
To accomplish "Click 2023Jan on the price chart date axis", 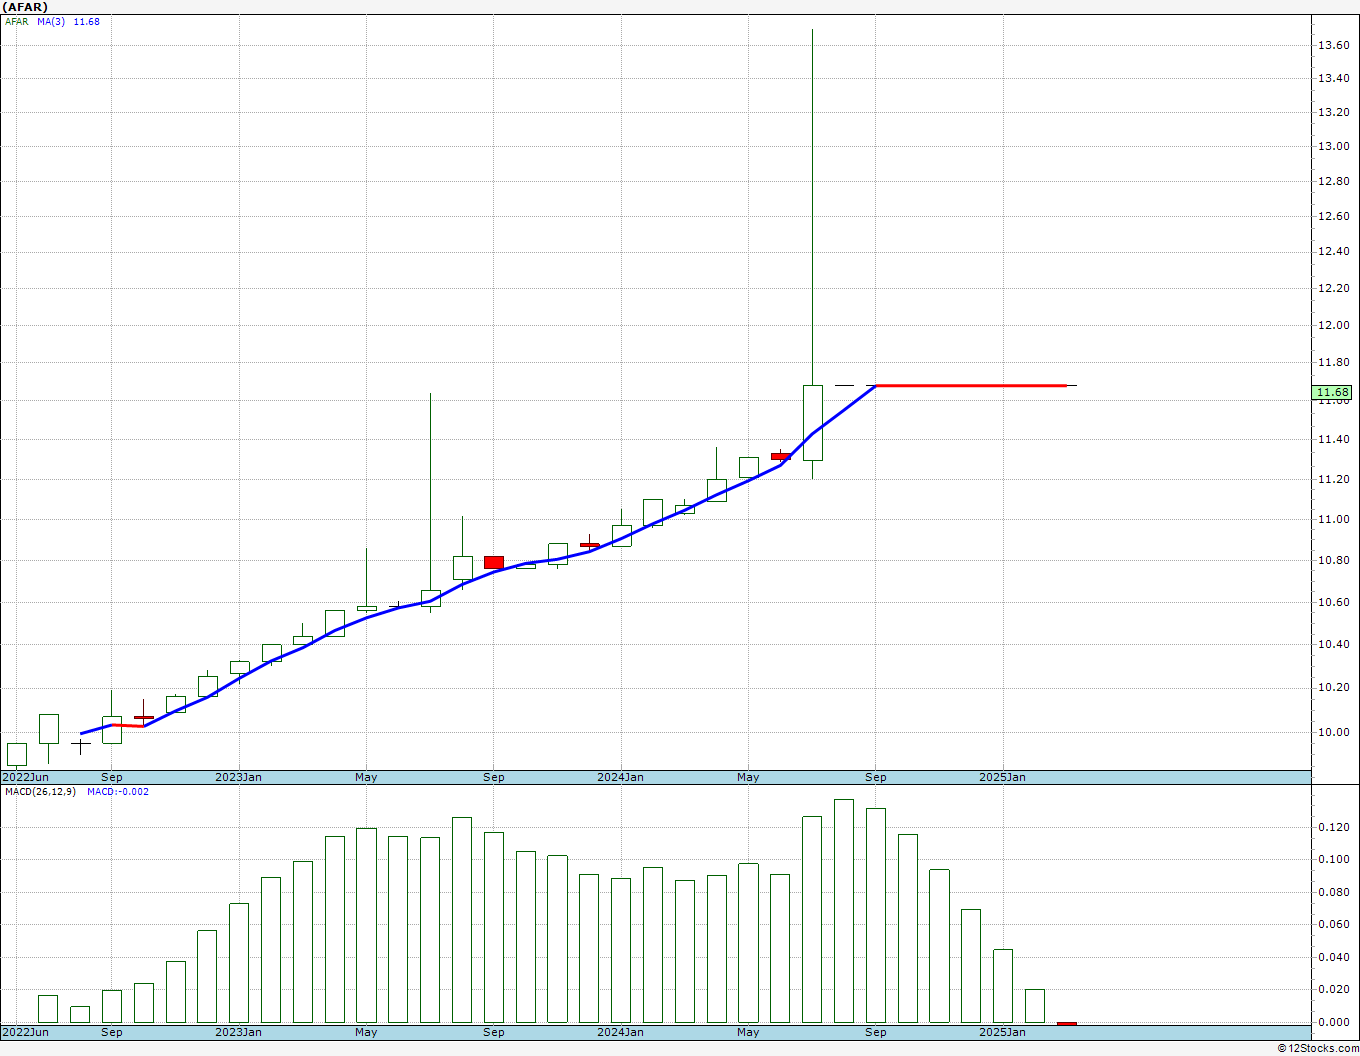I will point(239,777).
